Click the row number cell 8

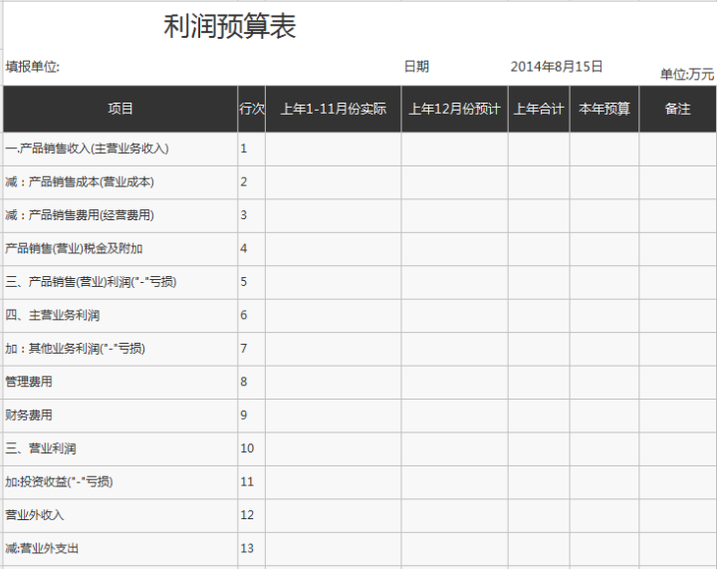[252, 382]
